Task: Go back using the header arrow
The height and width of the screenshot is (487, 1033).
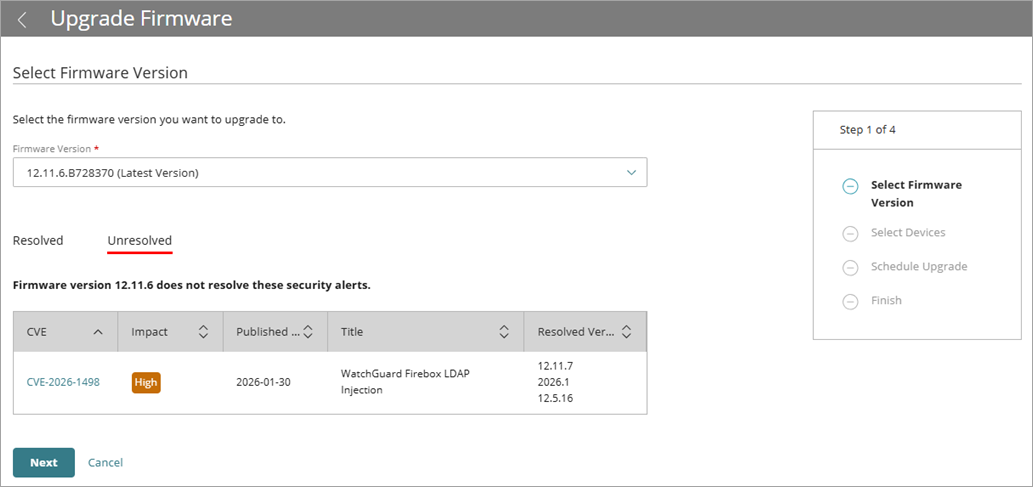Action: click(22, 20)
